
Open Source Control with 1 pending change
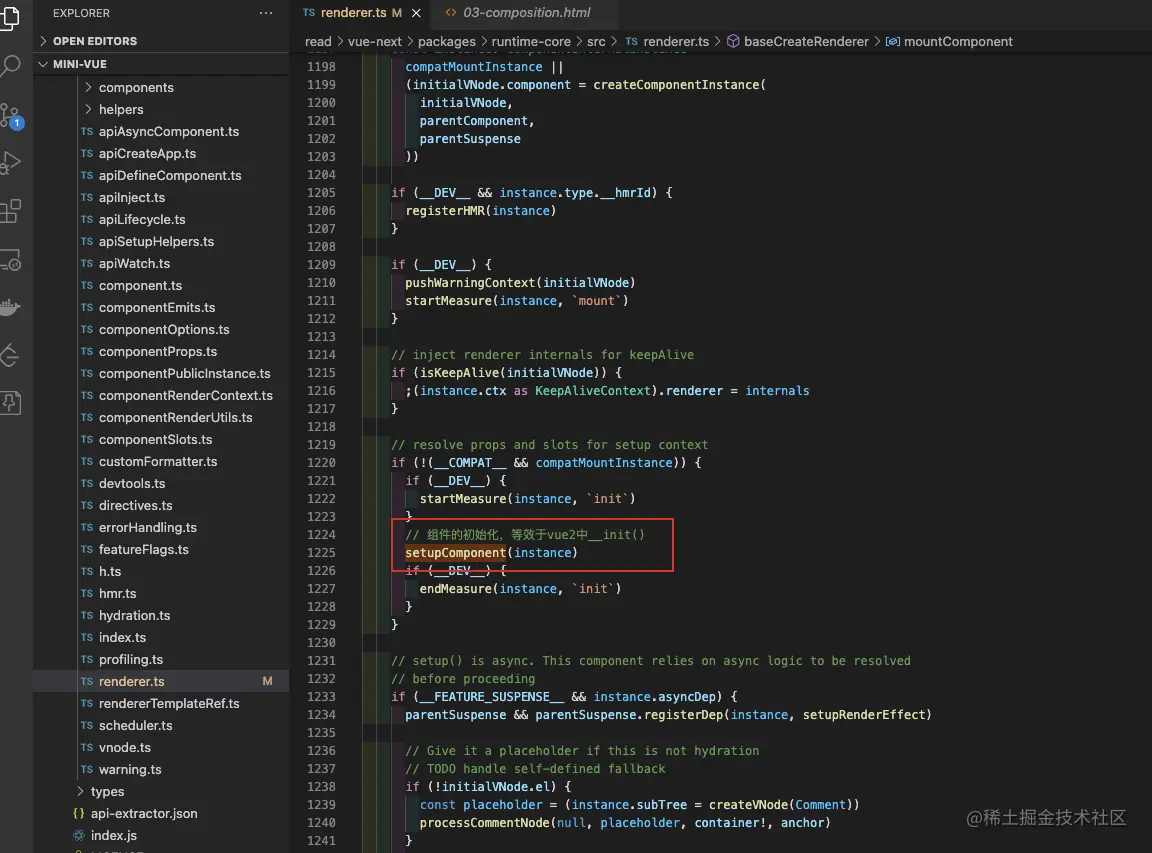(10, 114)
